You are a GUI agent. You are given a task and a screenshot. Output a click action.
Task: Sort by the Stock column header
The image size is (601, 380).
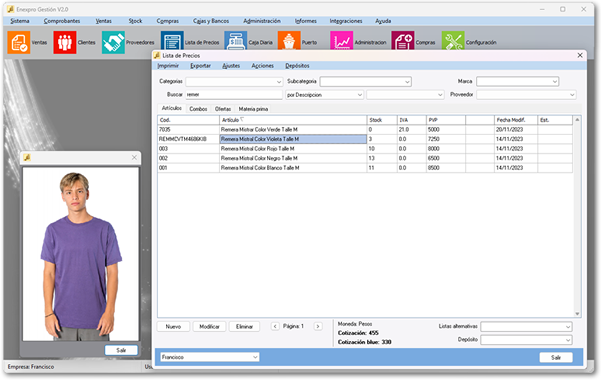382,120
